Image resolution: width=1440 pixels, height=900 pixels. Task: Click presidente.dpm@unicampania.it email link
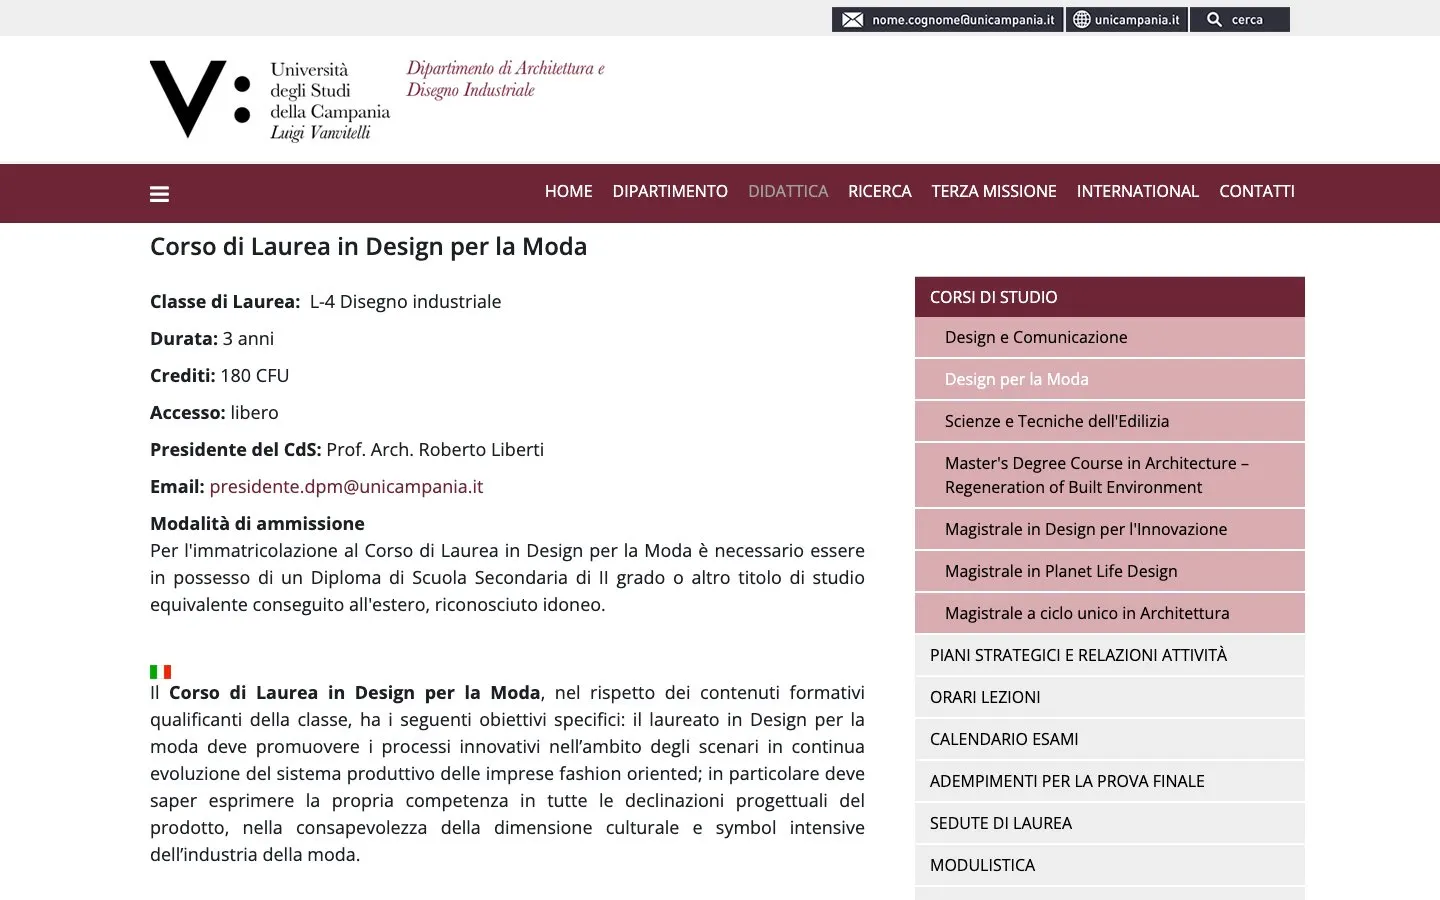click(346, 487)
